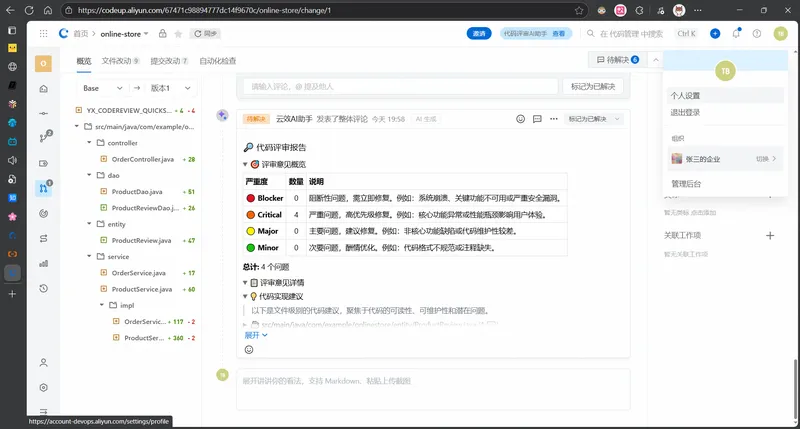
Task: Click upper 标记为已解决 button next to input
Action: [x=593, y=87]
